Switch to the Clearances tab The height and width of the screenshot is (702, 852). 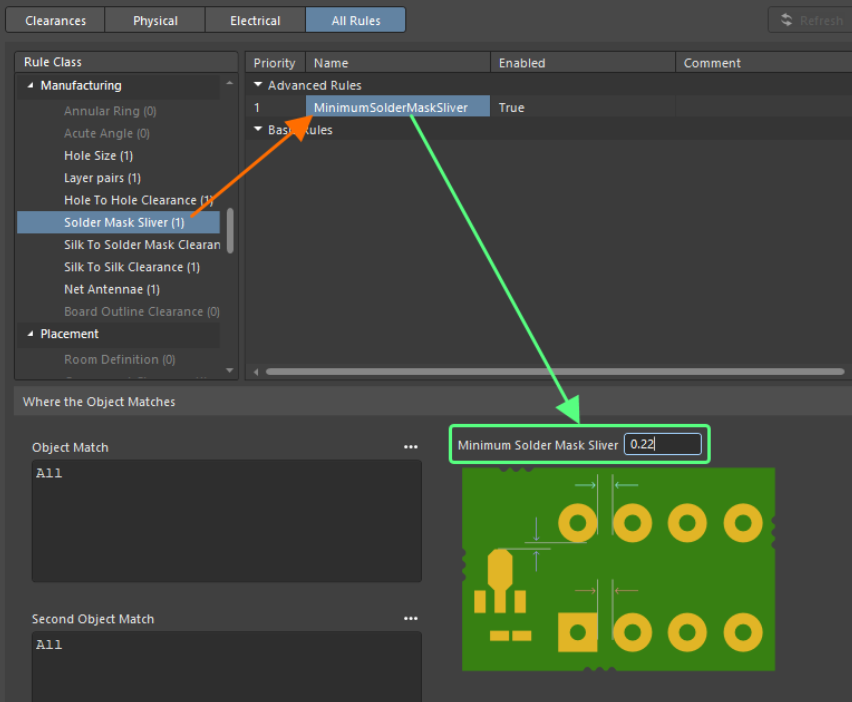55,20
